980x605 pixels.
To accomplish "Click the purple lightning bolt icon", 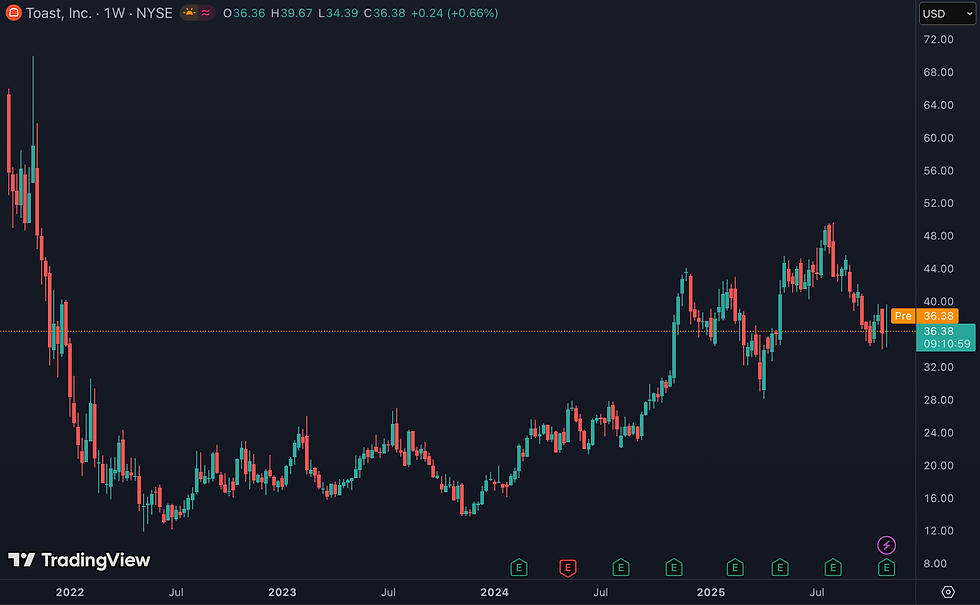I will (886, 545).
